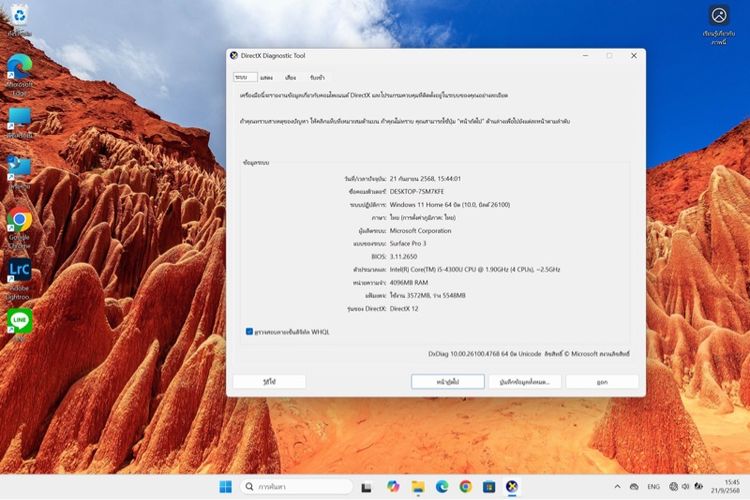Click the Save All Information button

pyautogui.click(x=525, y=382)
